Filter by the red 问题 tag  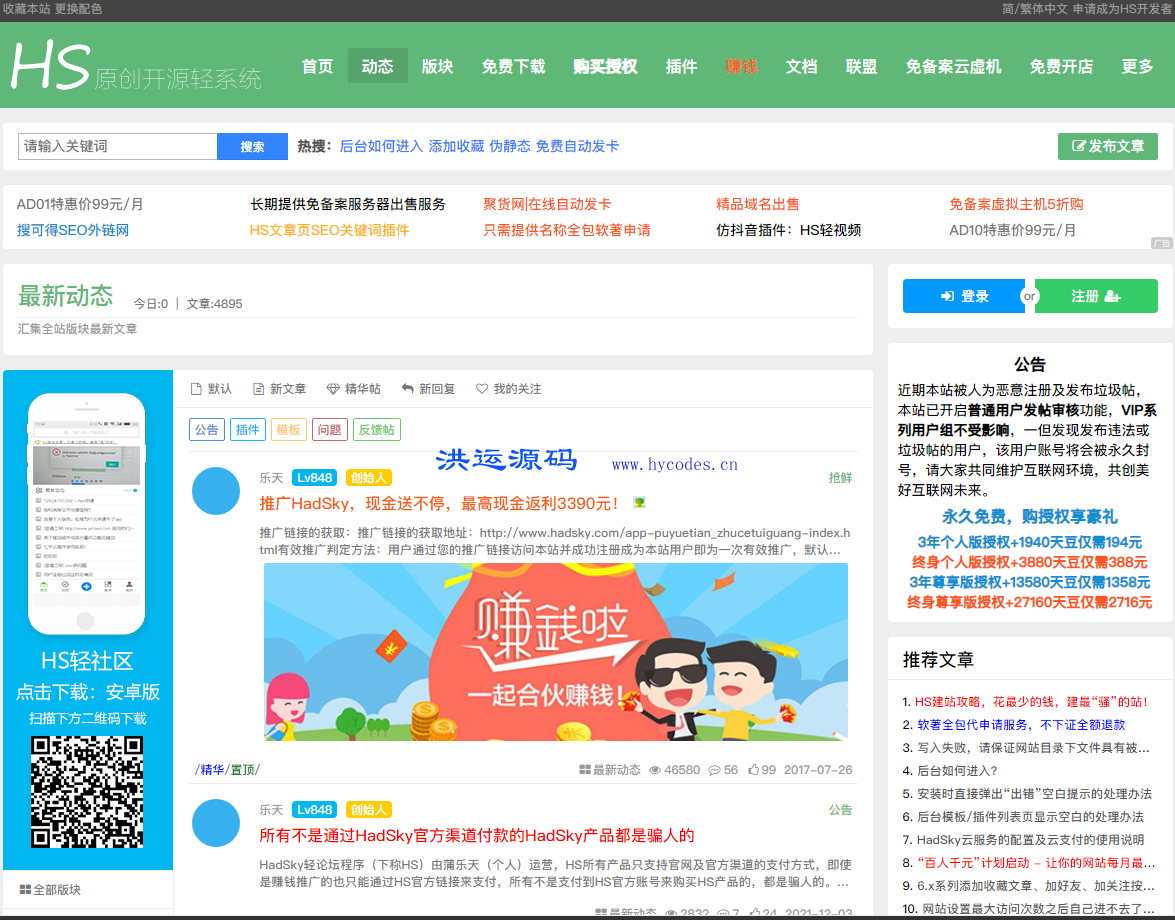click(x=330, y=429)
